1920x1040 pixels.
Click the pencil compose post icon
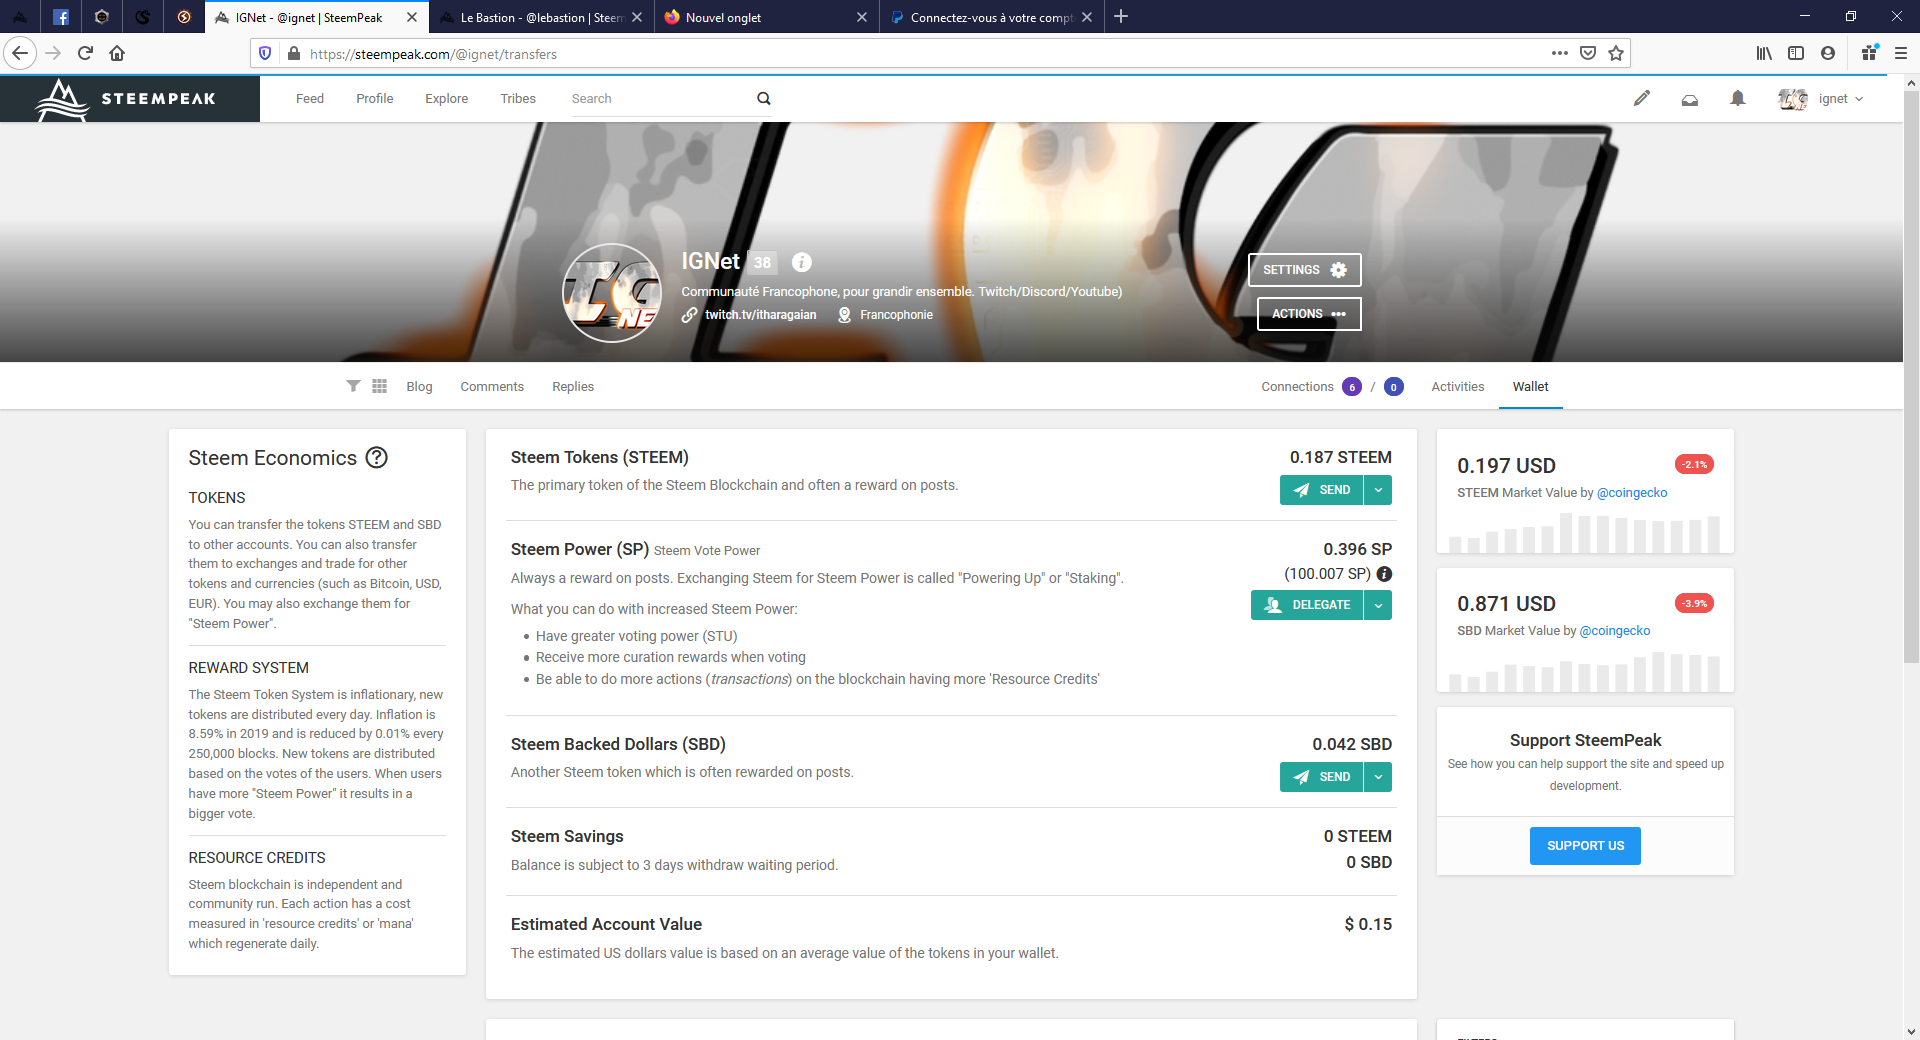[x=1641, y=98]
